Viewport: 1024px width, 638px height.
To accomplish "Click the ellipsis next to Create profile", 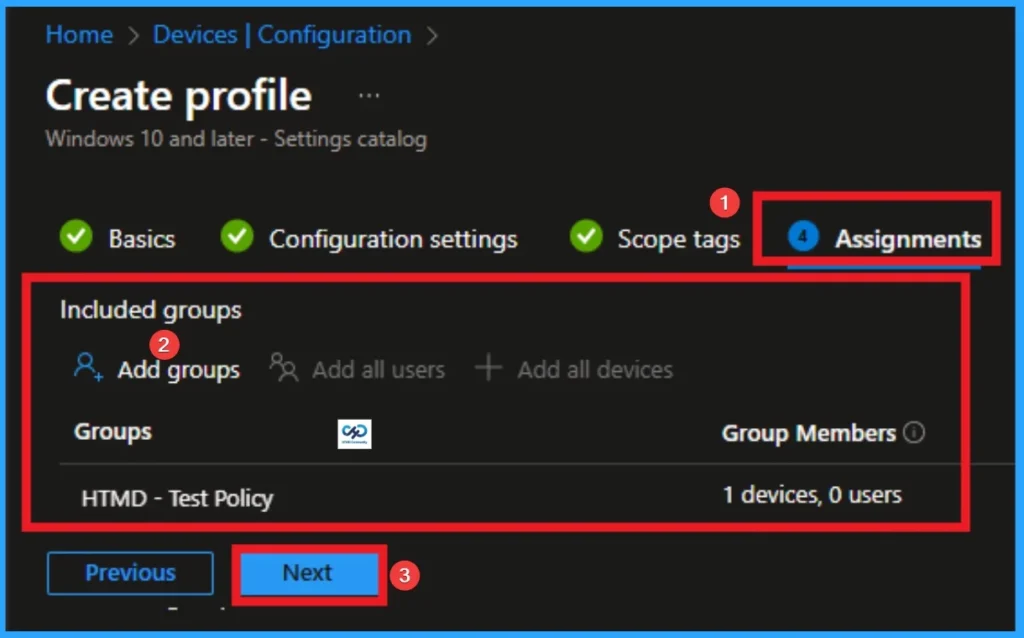I will (x=368, y=93).
